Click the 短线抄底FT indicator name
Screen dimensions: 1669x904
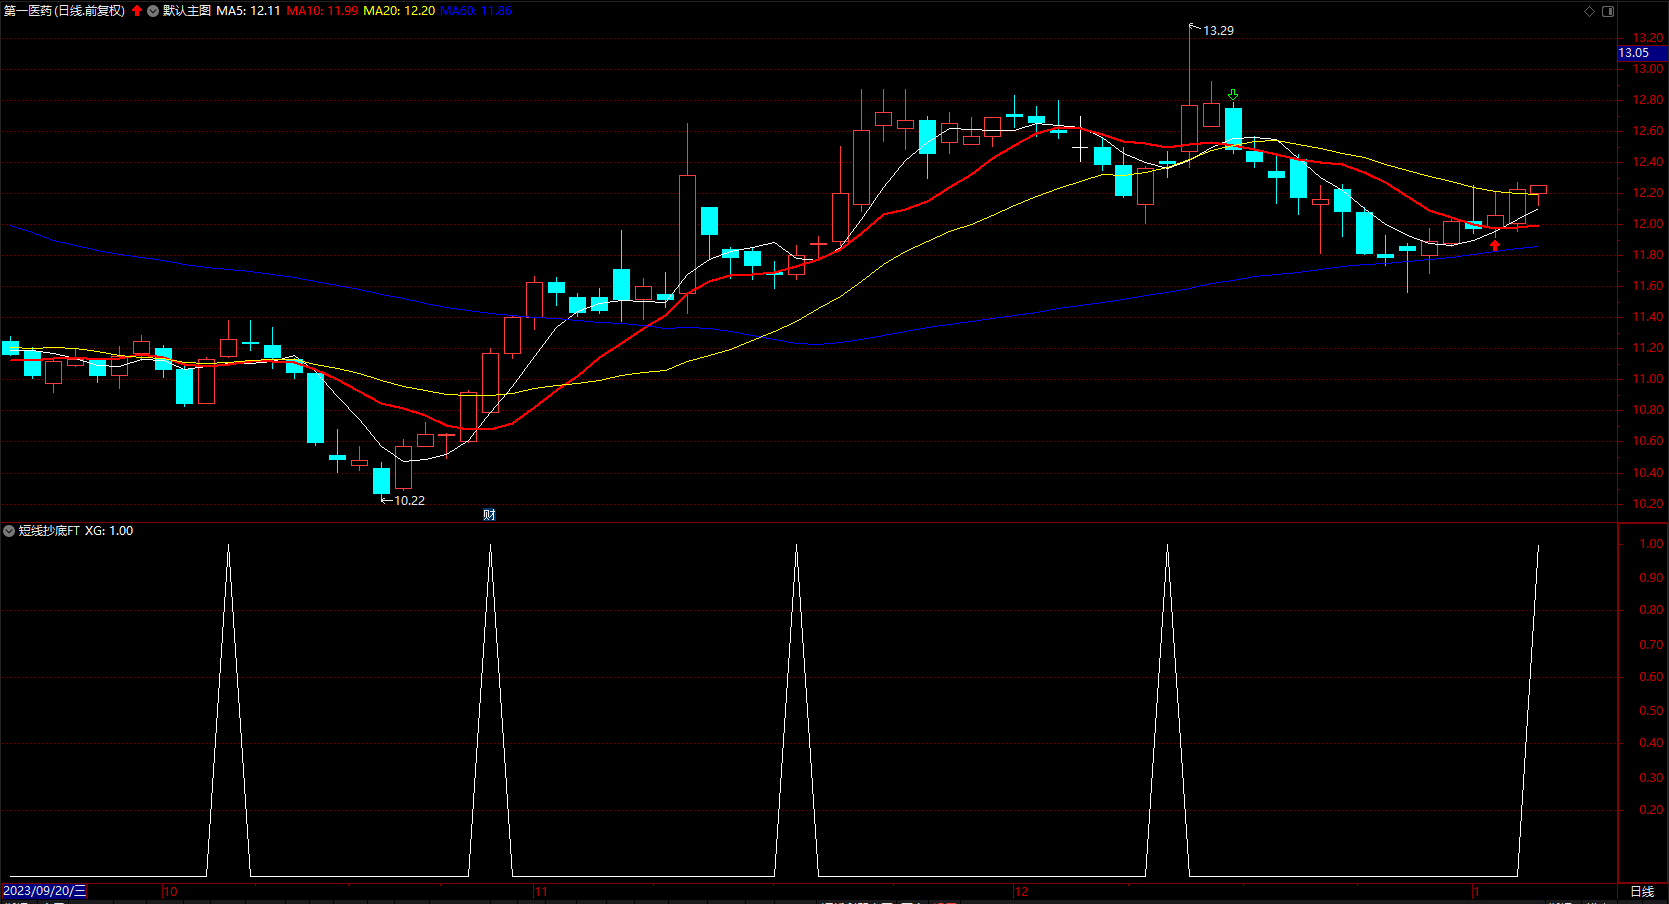[49, 531]
